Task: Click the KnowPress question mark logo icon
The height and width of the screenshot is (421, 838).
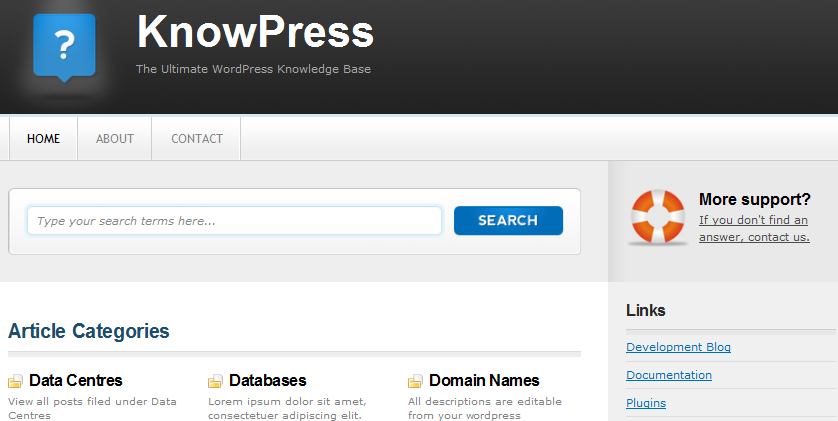Action: (x=64, y=48)
